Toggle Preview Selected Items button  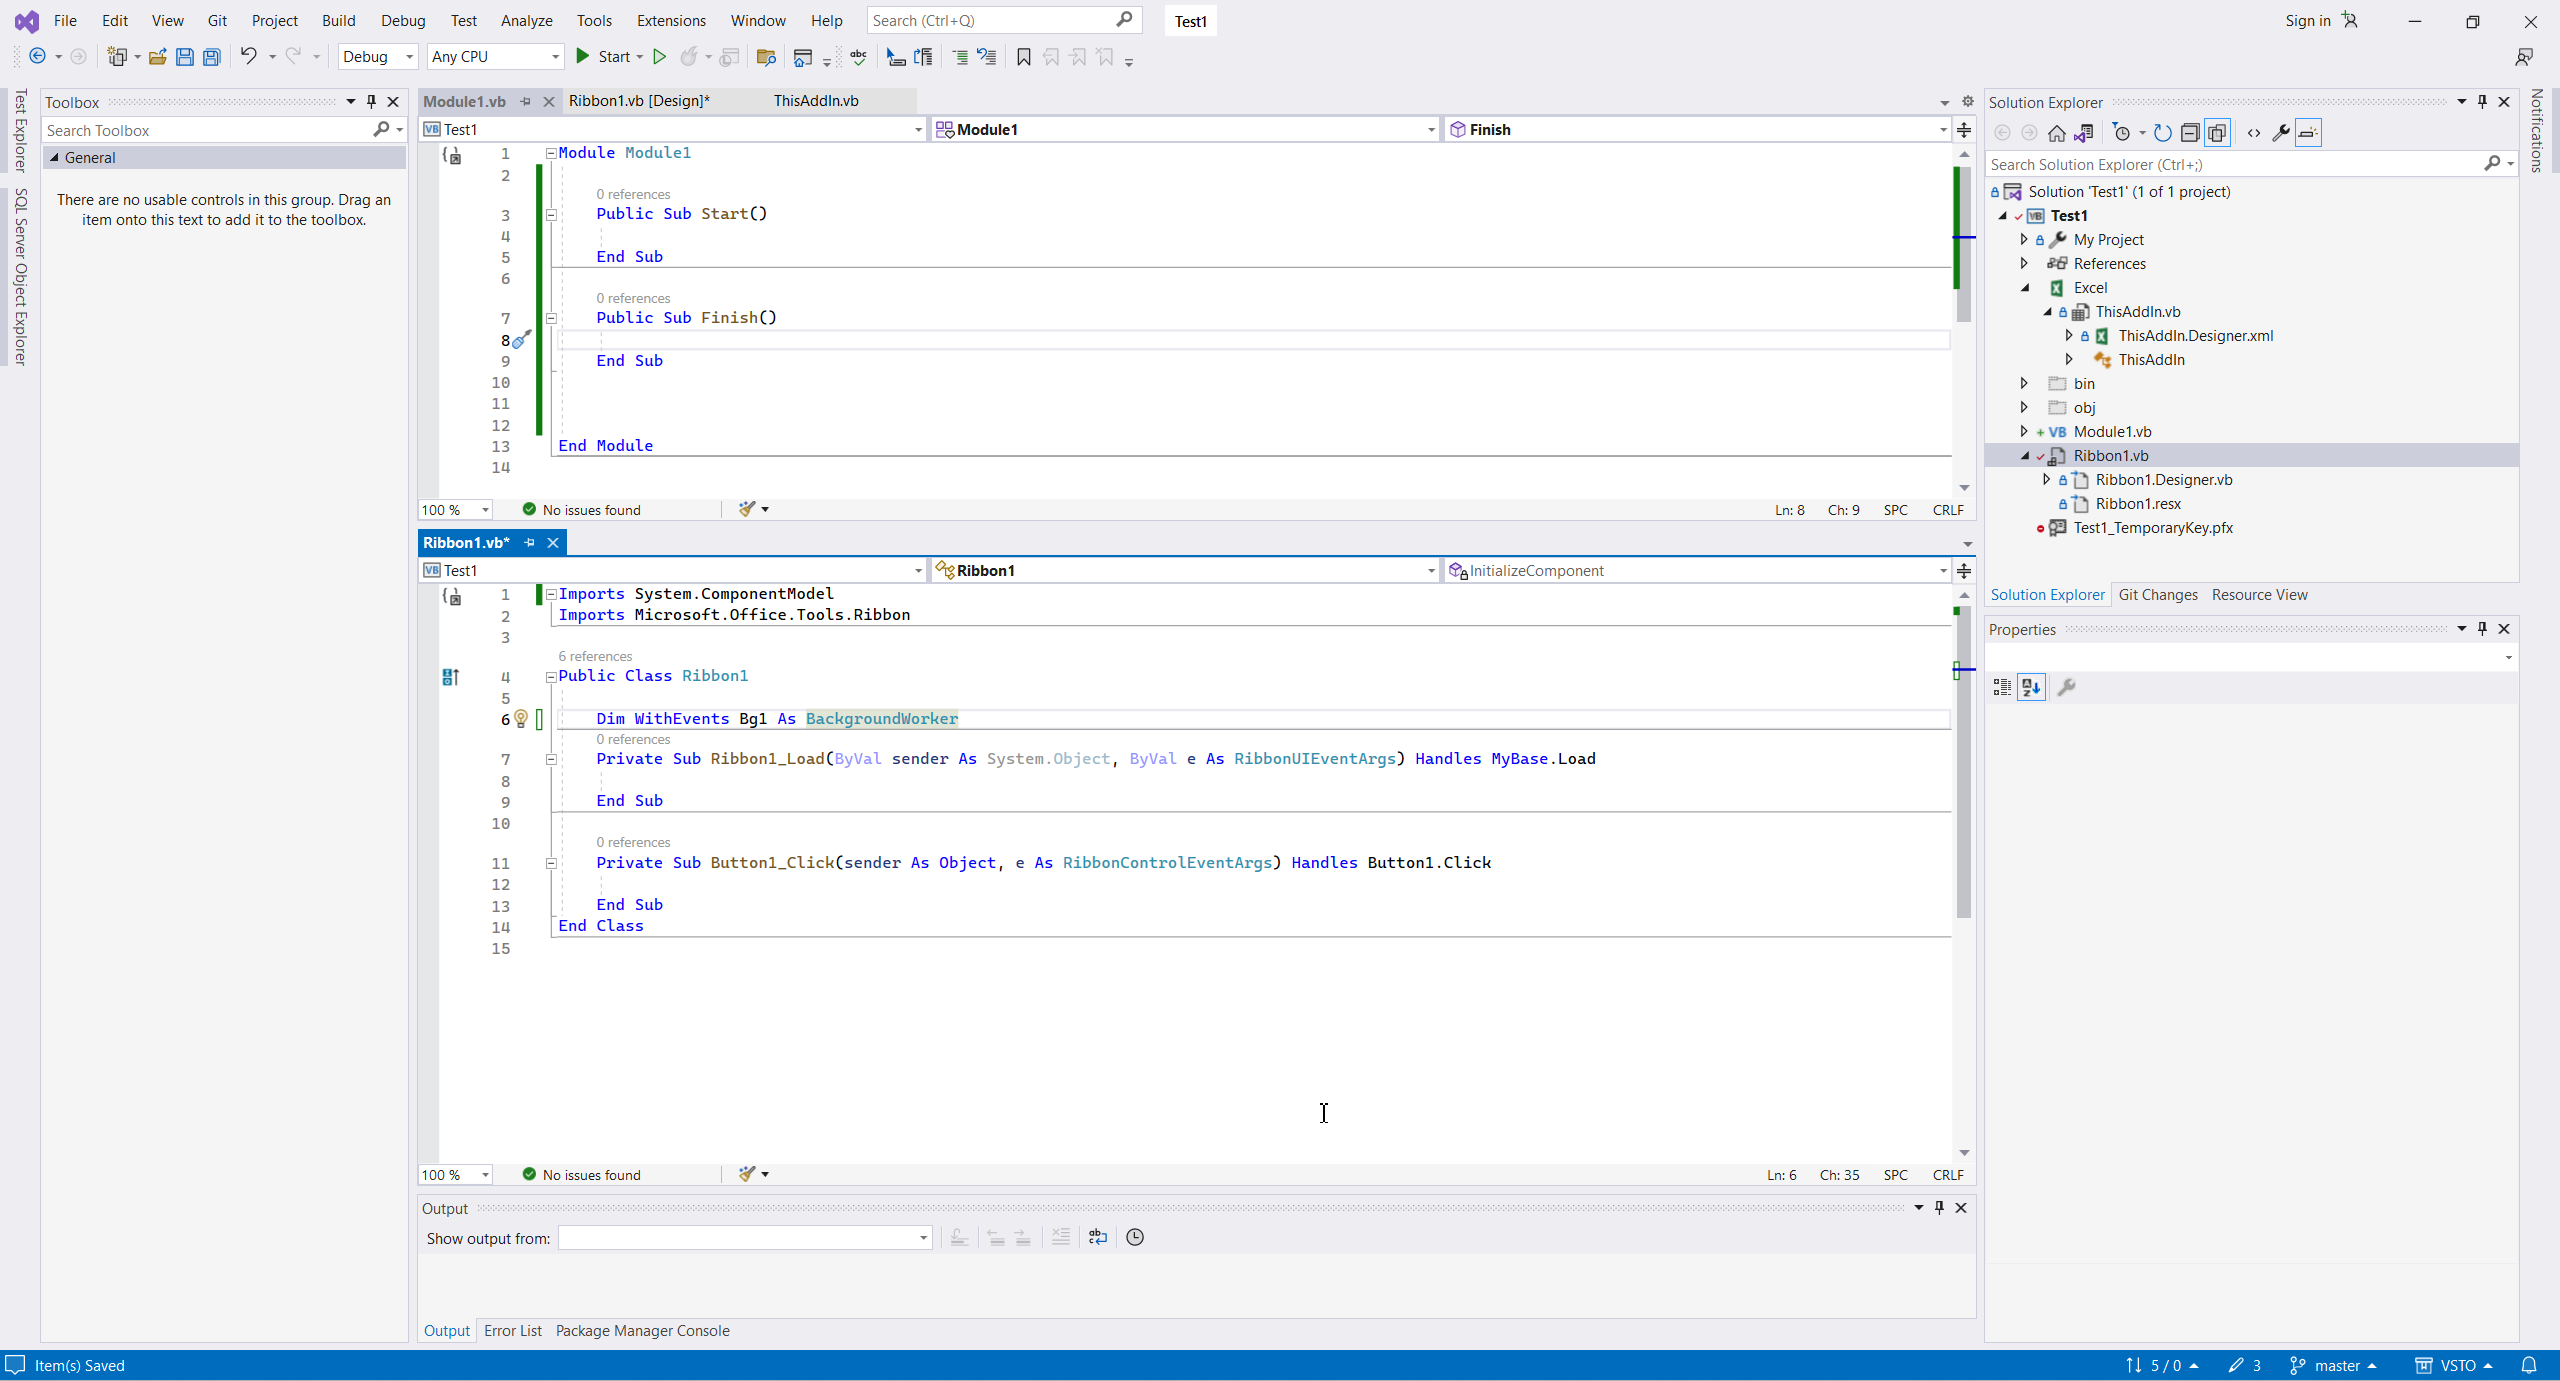pyautogui.click(x=2308, y=133)
